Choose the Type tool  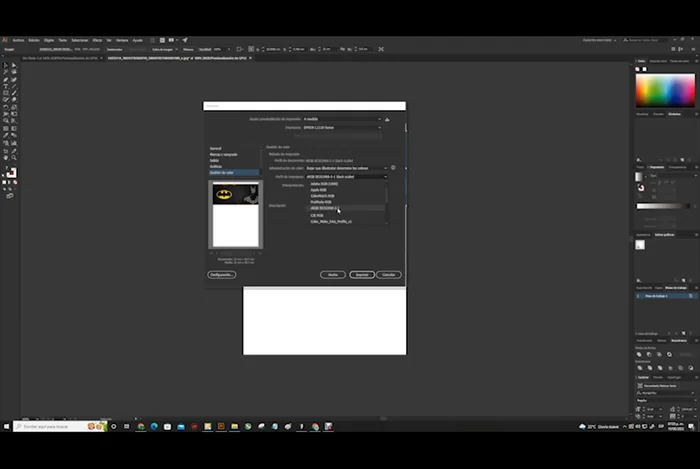click(x=5, y=86)
